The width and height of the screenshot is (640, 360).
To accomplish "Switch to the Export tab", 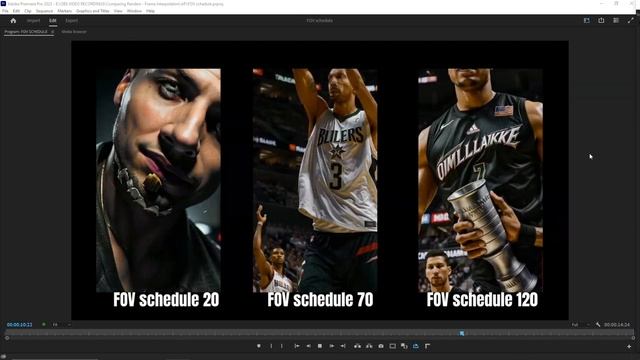I will [71, 20].
